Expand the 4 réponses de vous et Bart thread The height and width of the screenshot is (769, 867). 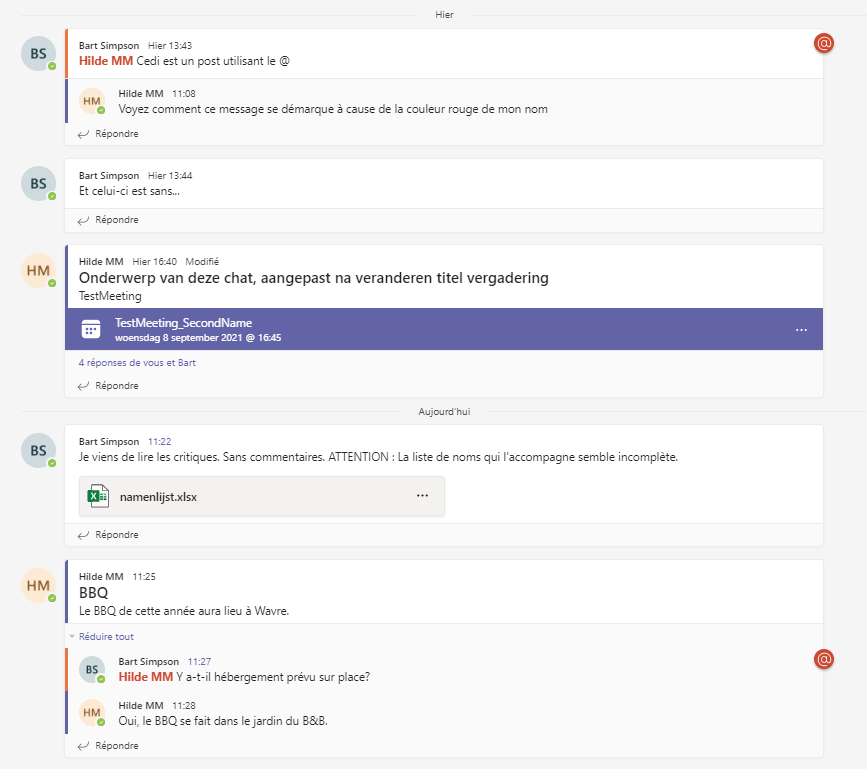click(x=137, y=363)
